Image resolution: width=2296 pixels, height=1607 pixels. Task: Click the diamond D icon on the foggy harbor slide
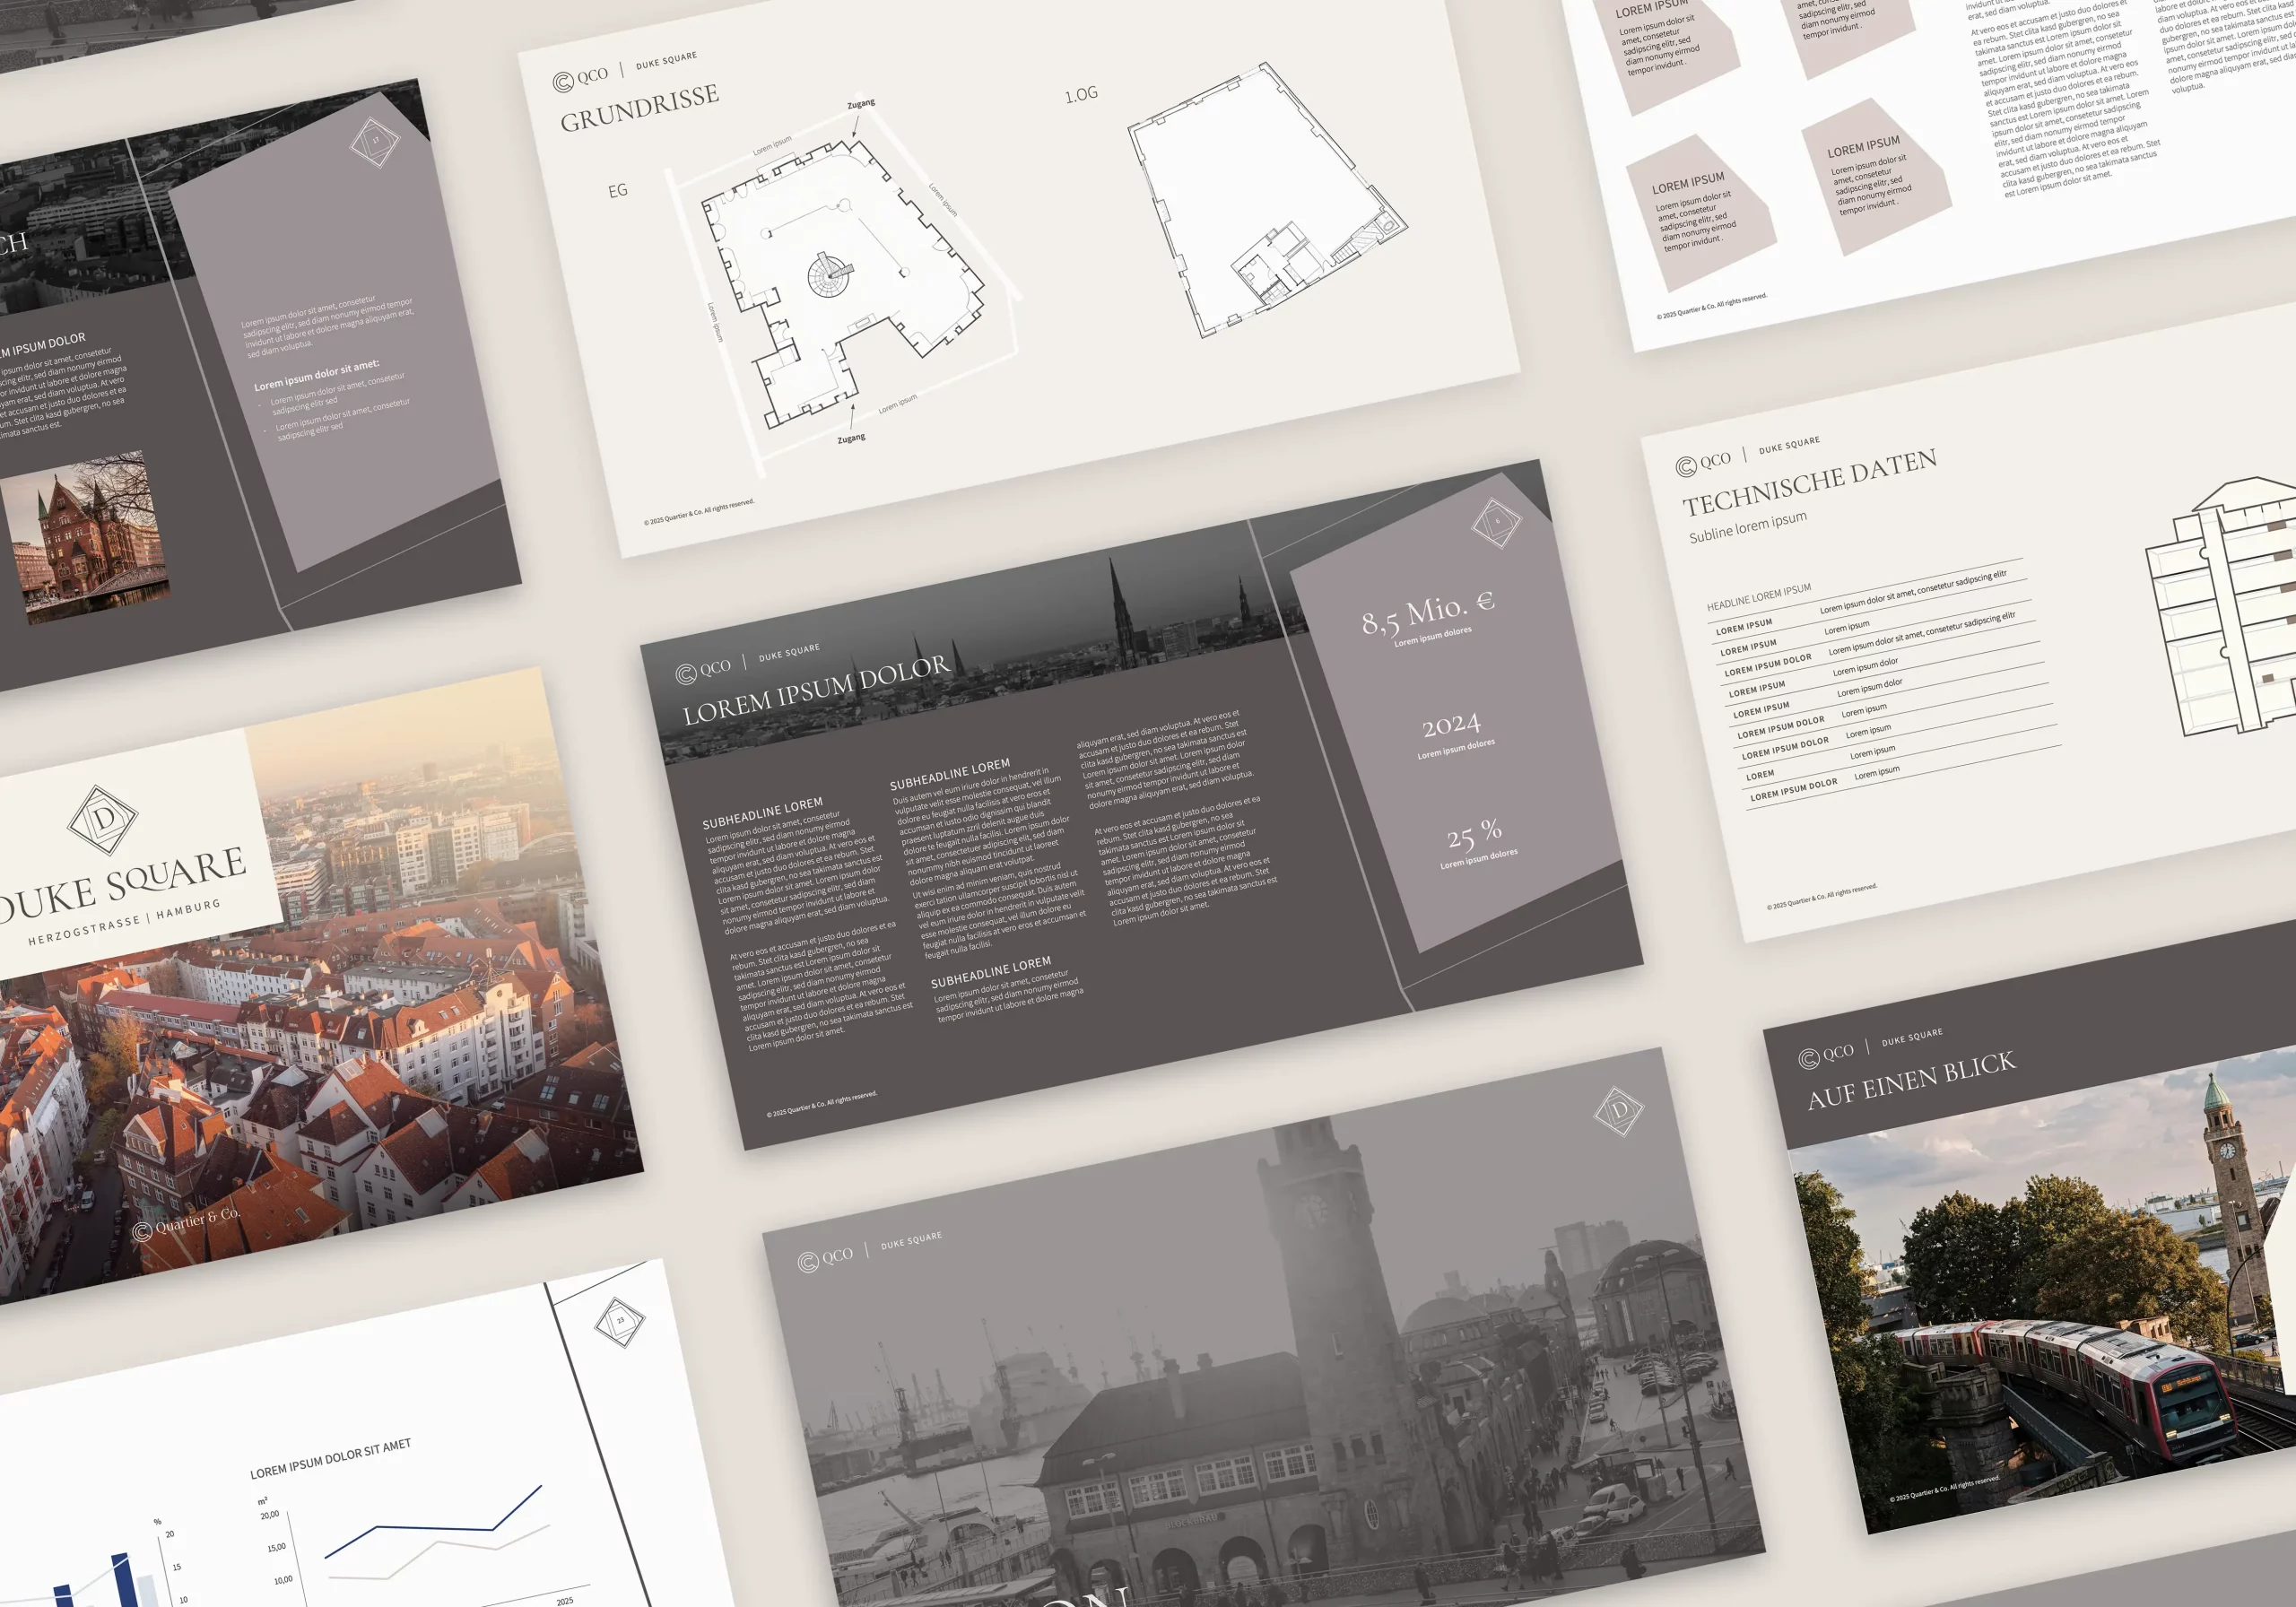(1618, 1110)
